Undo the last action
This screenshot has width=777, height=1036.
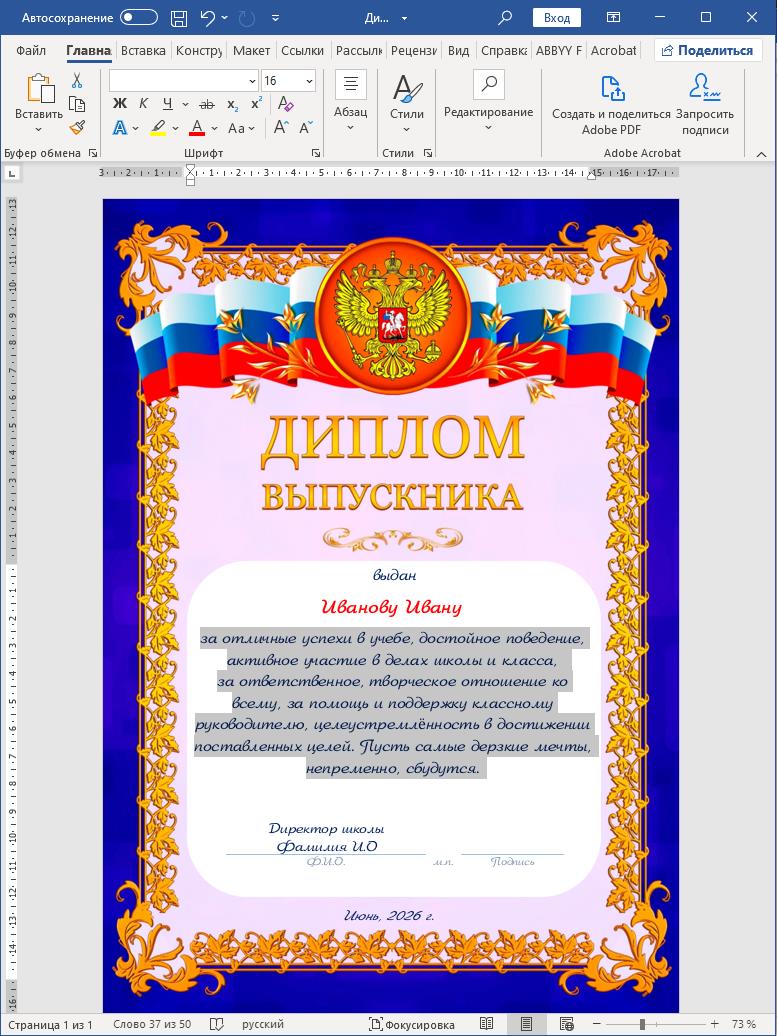click(x=208, y=18)
